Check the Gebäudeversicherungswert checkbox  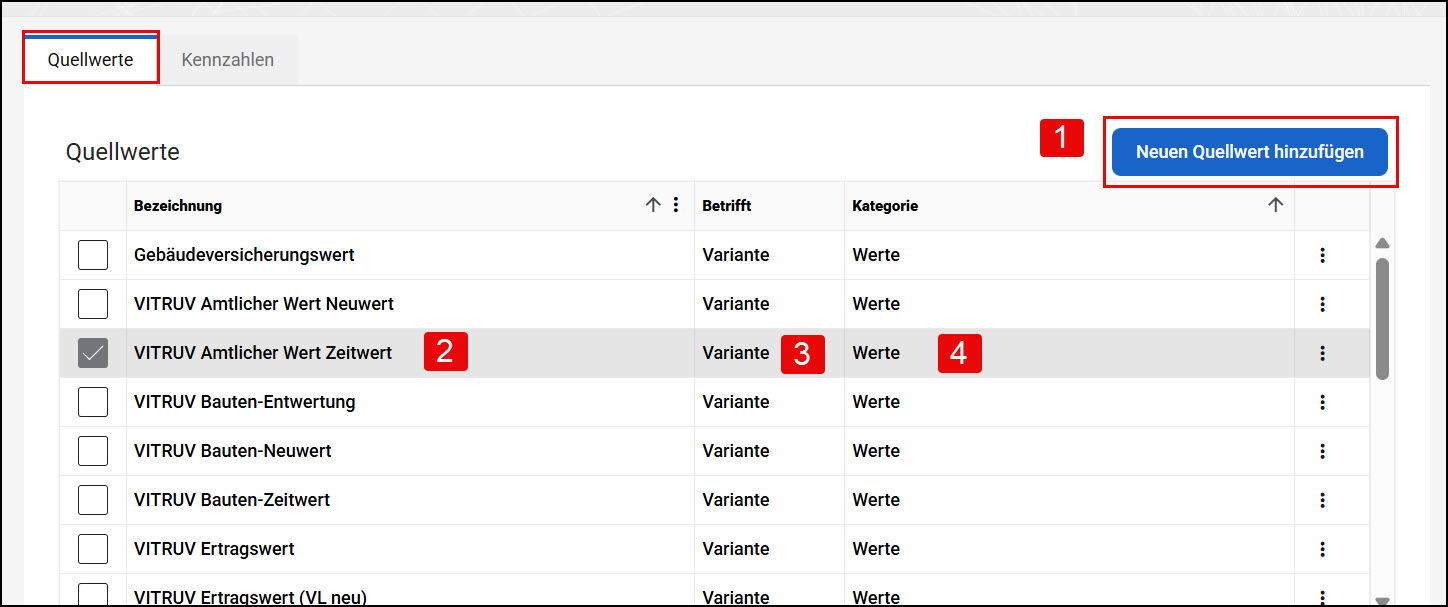[93, 255]
